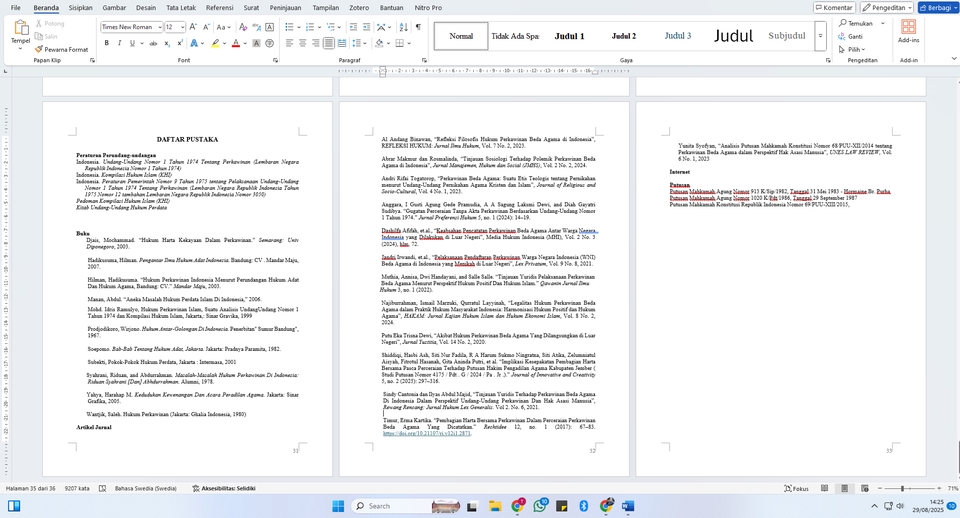Viewport: 960px width, 518px height.
Task: Toggle paragraph marks display
Action: click(x=417, y=26)
